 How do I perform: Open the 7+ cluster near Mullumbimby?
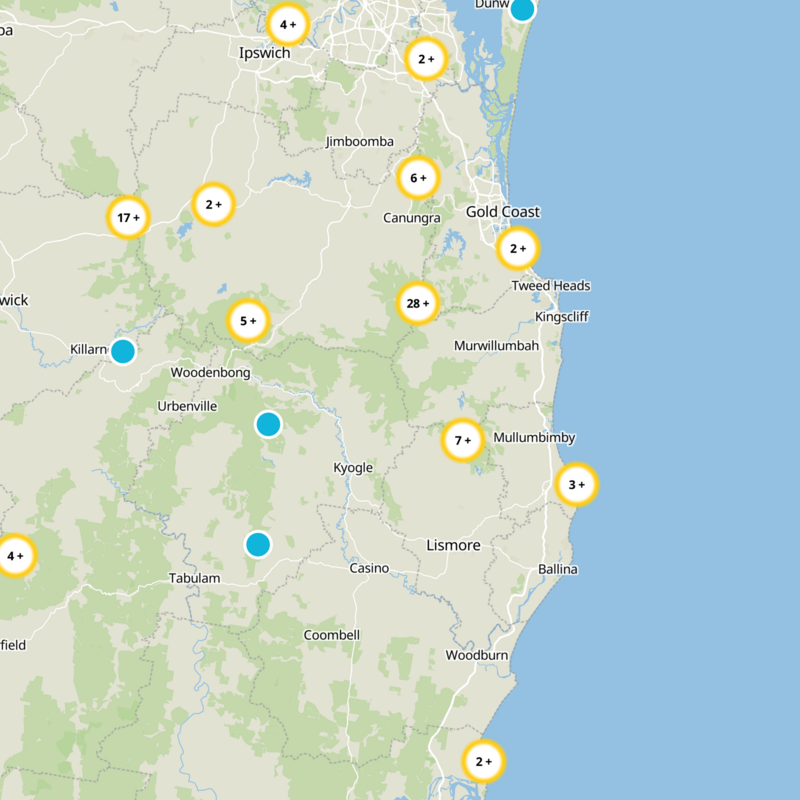462,437
